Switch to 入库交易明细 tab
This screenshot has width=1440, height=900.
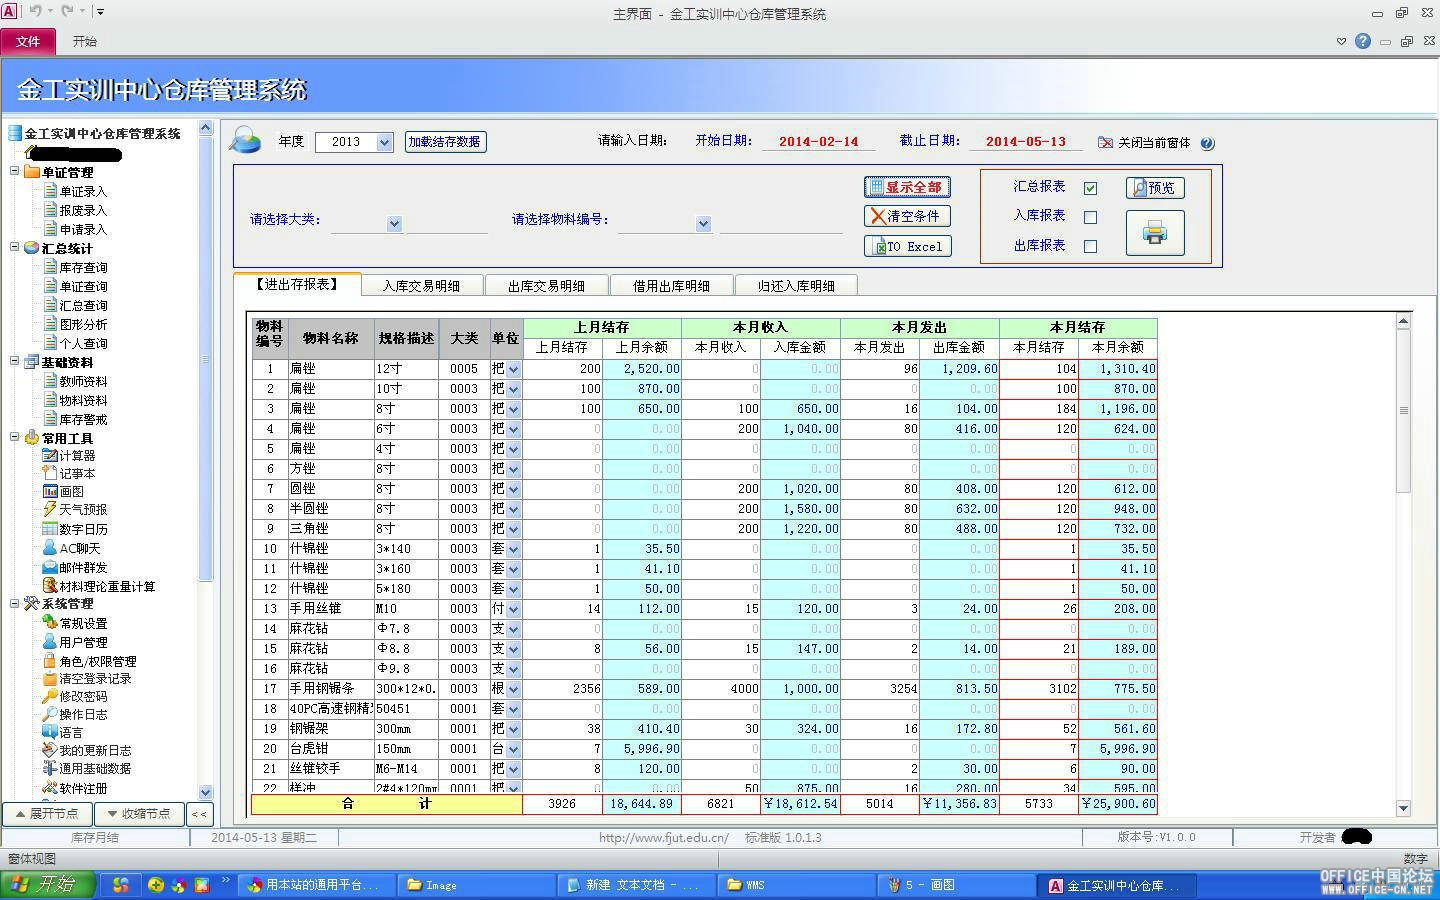tap(421, 286)
